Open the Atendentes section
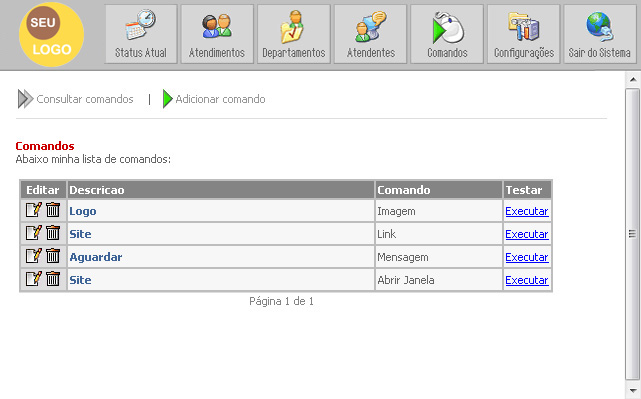 coord(370,34)
